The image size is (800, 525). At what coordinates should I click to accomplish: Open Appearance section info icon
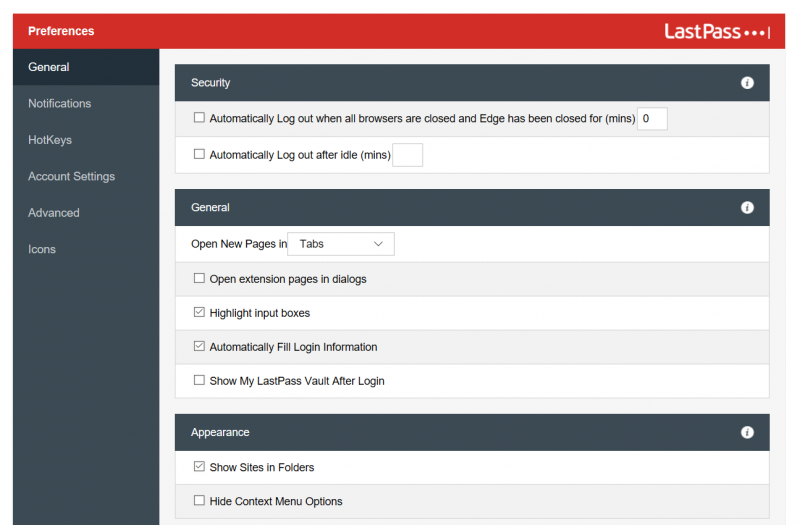(747, 433)
